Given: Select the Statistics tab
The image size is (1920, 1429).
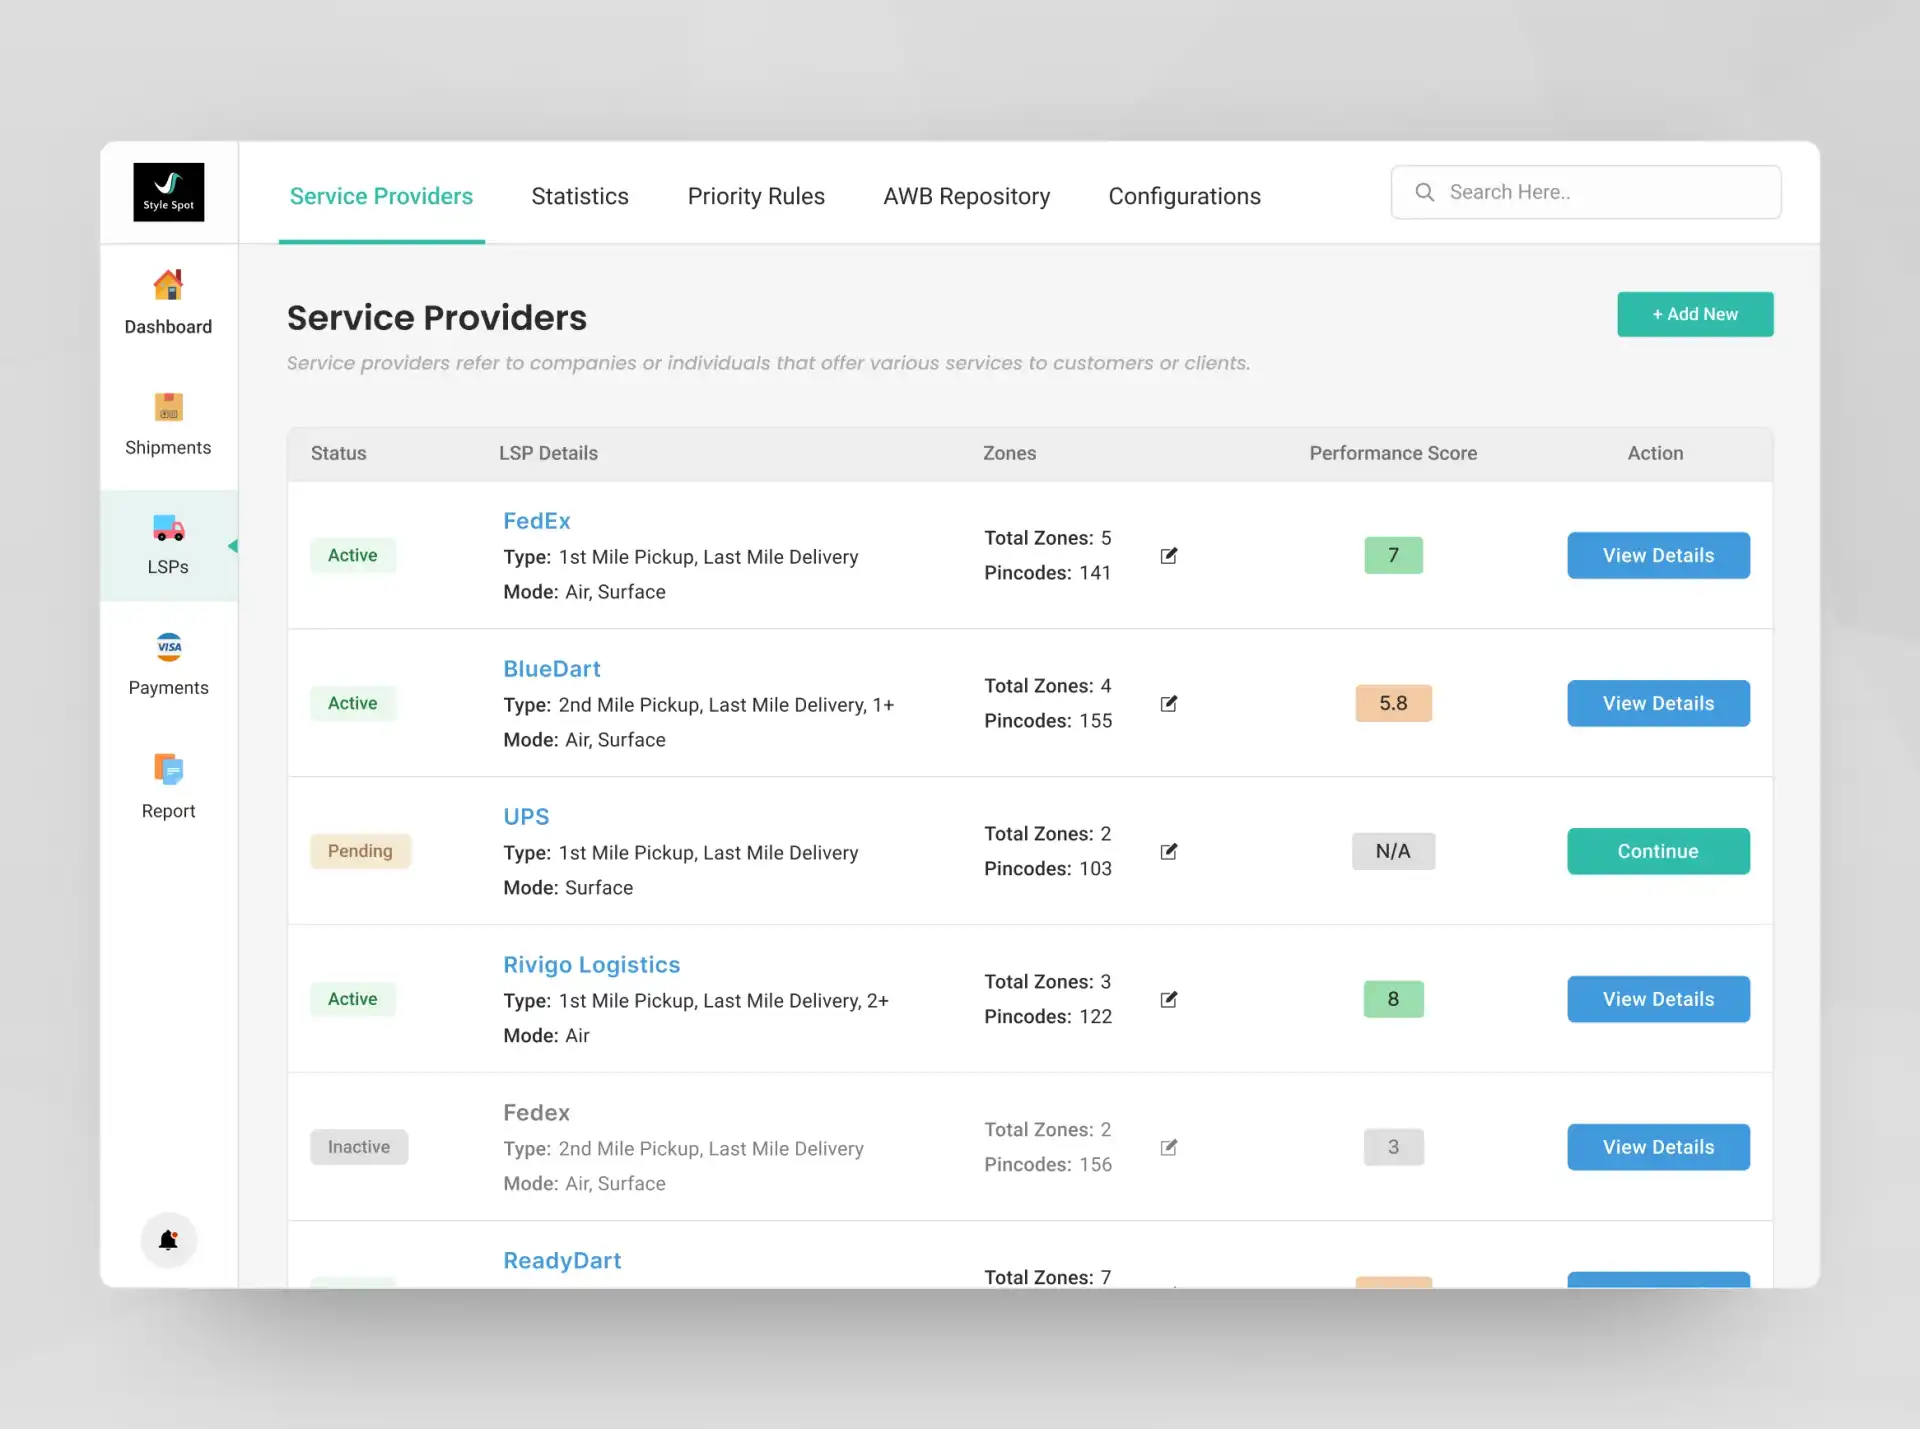Looking at the screenshot, I should 579,197.
